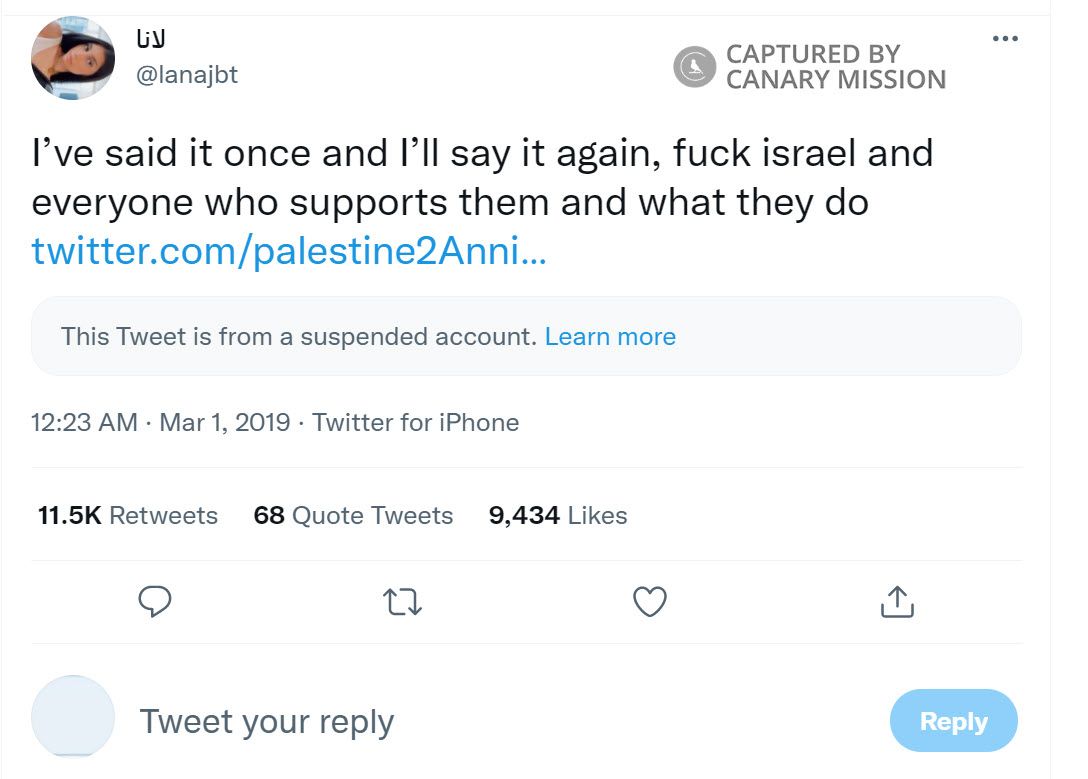The width and height of the screenshot is (1088, 779).
Task: Click the Canary Mission bird logo
Action: pos(694,67)
